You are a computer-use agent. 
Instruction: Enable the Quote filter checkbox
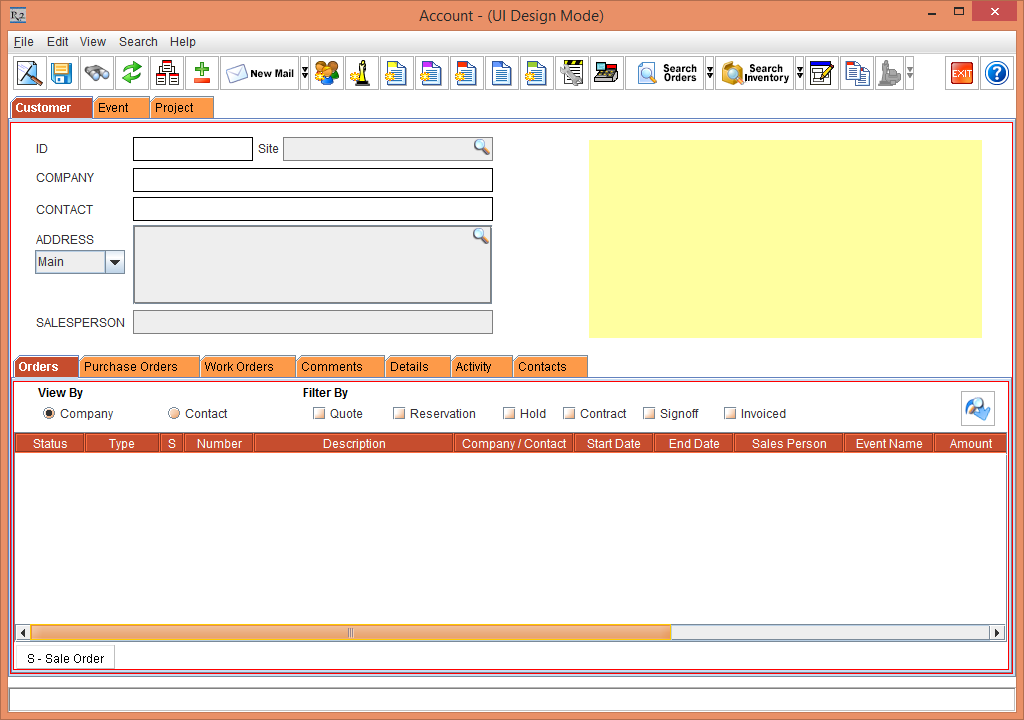(319, 414)
